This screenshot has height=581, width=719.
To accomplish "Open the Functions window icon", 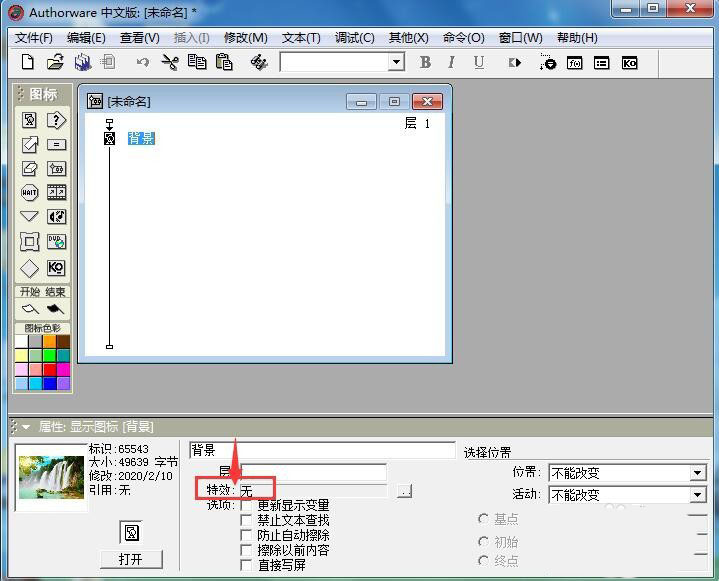I will point(575,63).
